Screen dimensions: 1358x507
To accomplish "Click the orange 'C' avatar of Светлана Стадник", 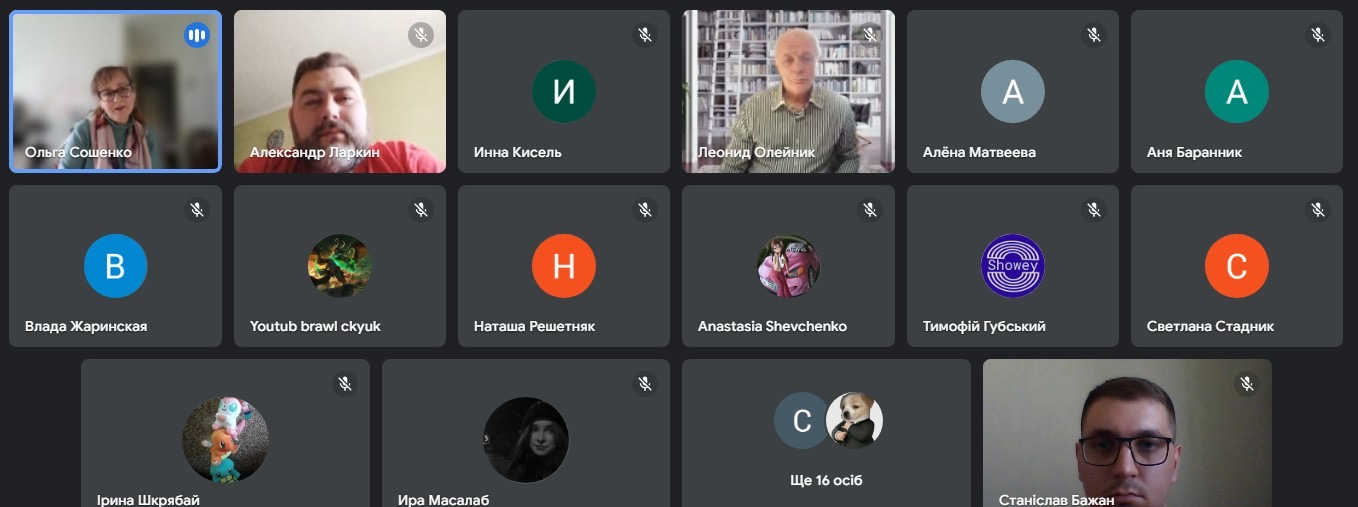I will (1237, 266).
